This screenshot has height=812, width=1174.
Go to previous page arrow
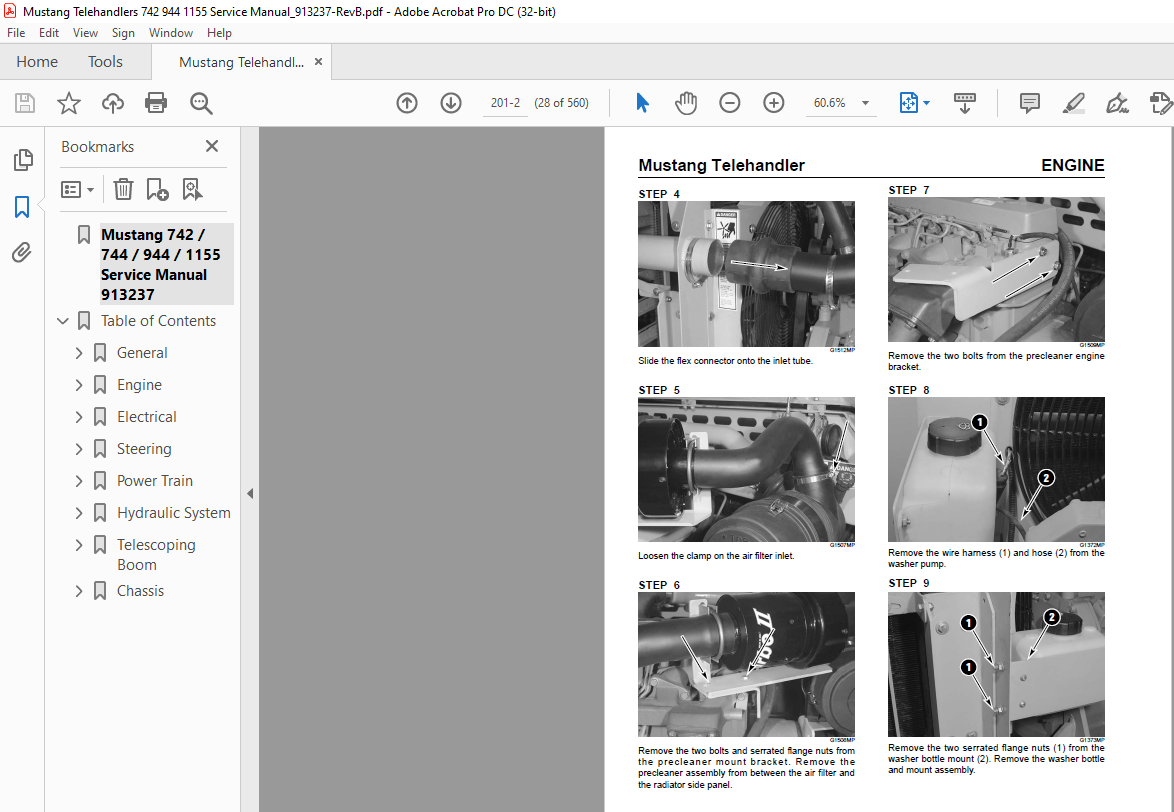pos(407,103)
